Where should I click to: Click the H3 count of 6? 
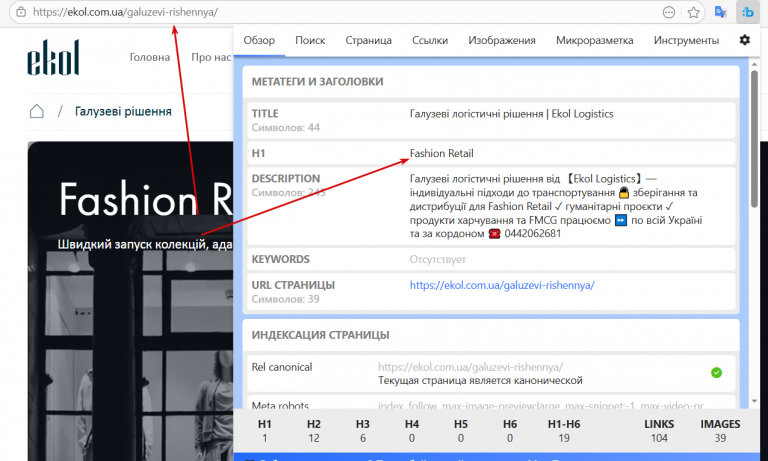(x=362, y=431)
